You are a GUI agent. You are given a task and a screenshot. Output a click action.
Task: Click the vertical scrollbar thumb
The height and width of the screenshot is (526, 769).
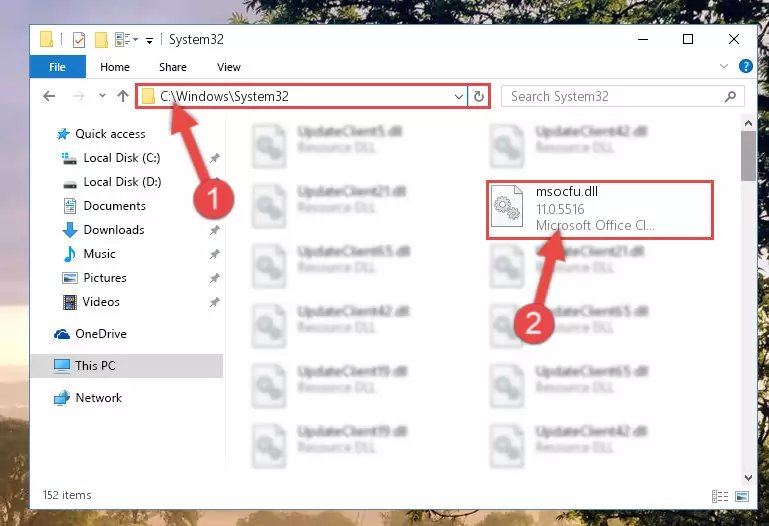[x=748, y=156]
